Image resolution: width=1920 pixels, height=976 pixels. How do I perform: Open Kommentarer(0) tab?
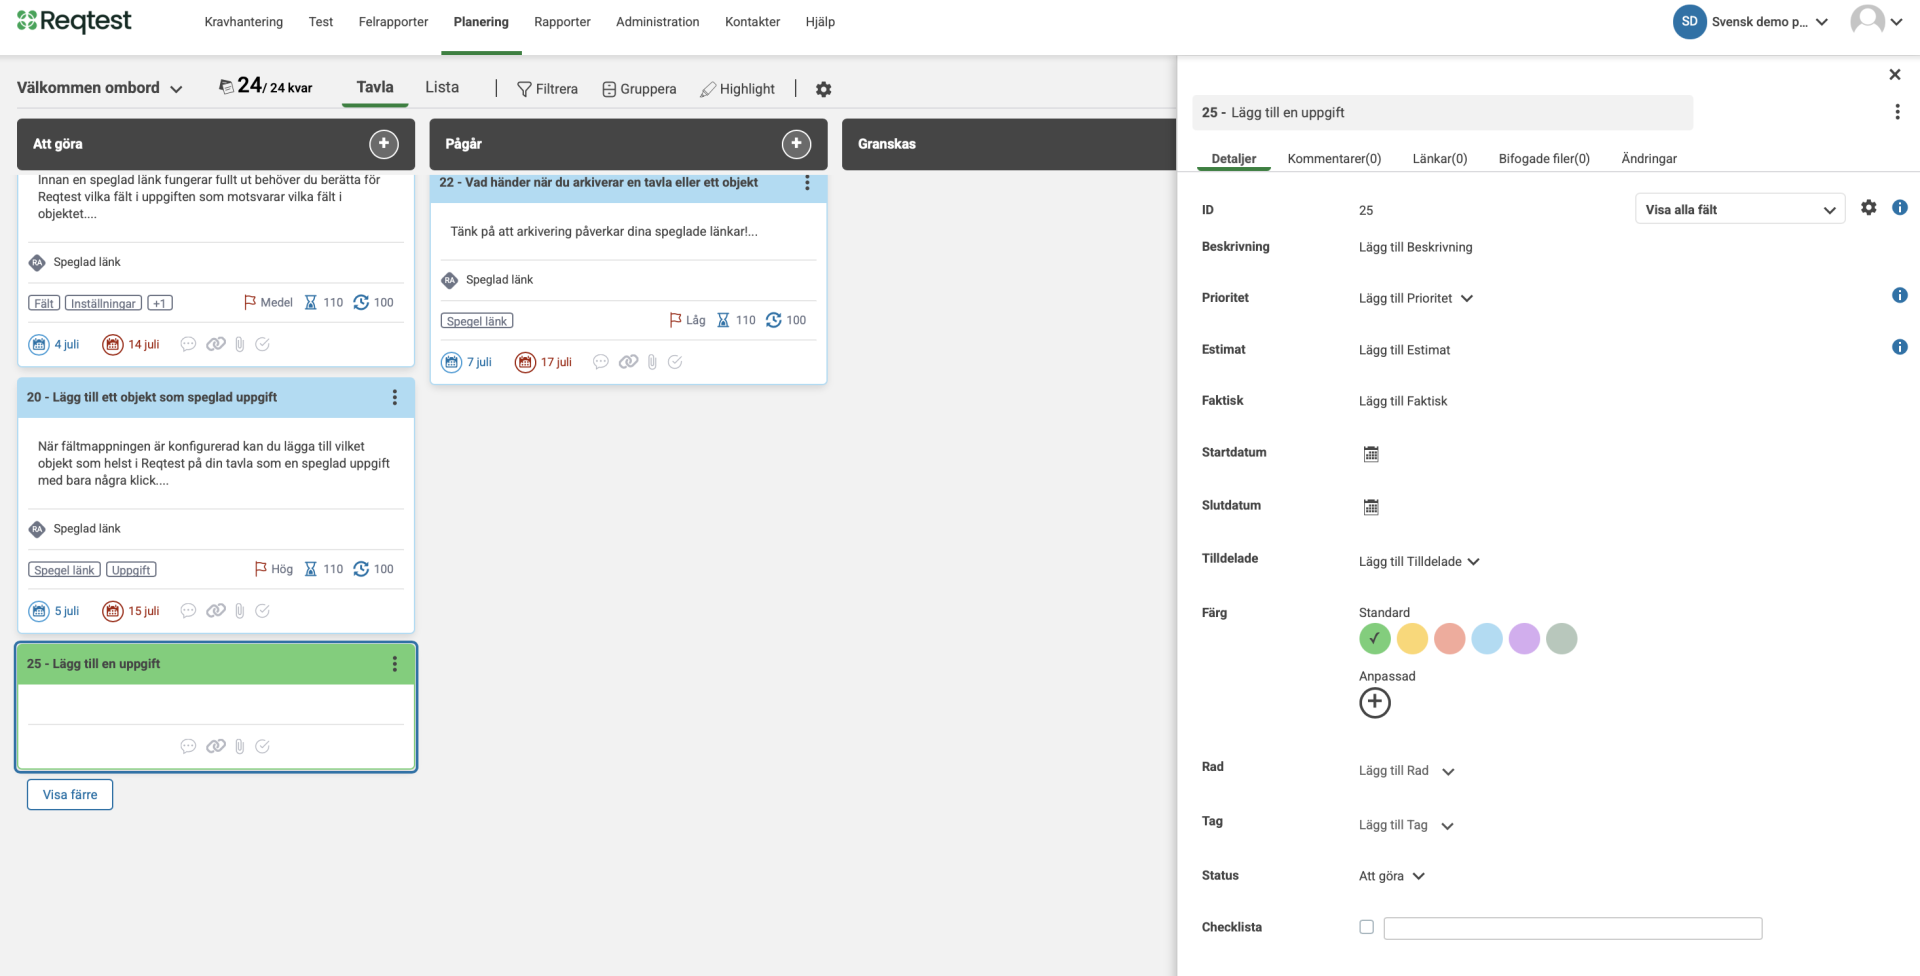pos(1334,159)
